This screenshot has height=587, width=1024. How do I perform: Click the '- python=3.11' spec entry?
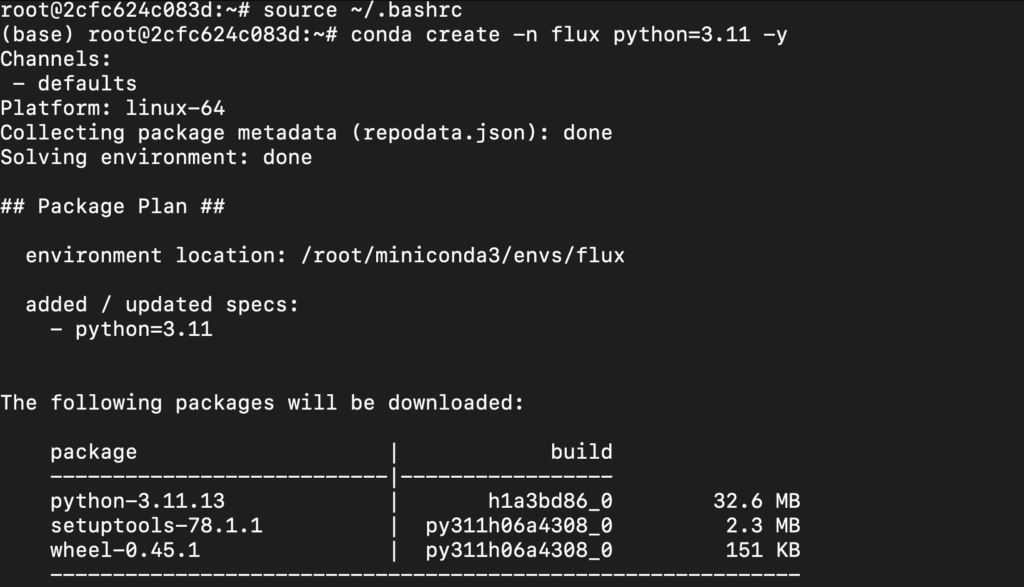[131, 329]
